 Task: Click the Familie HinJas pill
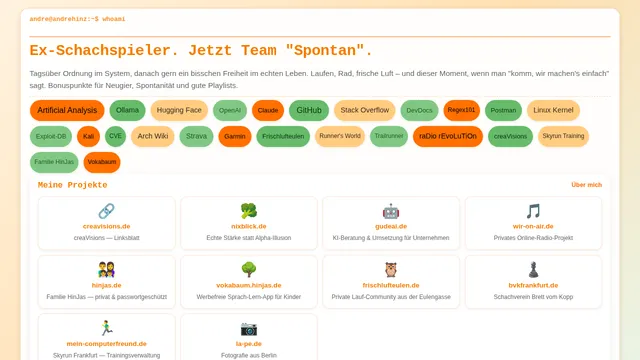click(54, 162)
